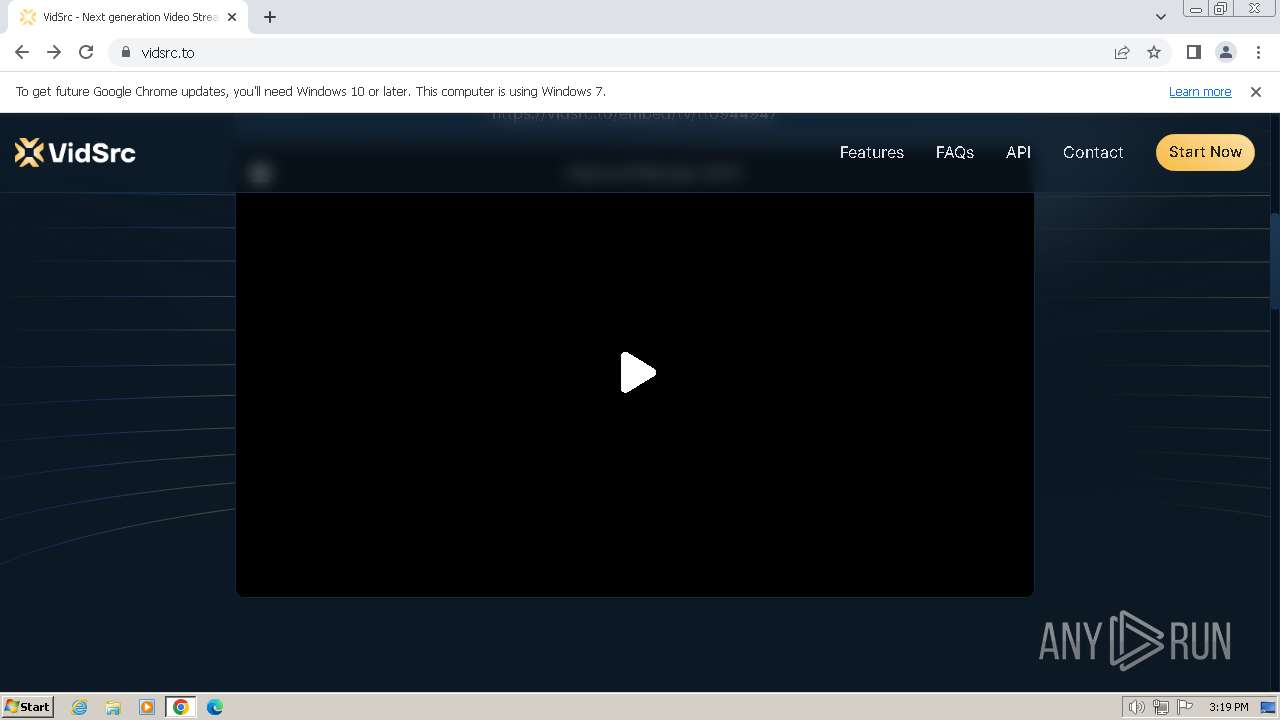Open the Windows Start menu
1280x720 pixels.
coord(27,706)
